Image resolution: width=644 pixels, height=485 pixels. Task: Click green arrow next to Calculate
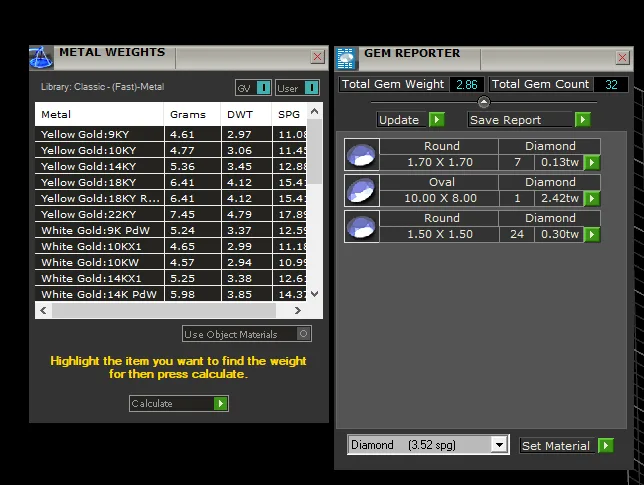[x=221, y=403]
